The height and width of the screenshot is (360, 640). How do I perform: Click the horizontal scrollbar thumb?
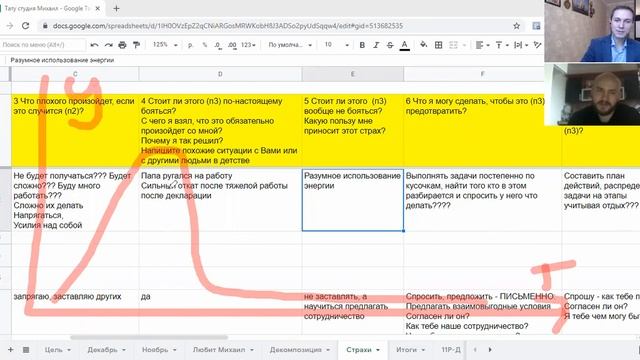(x=149, y=338)
